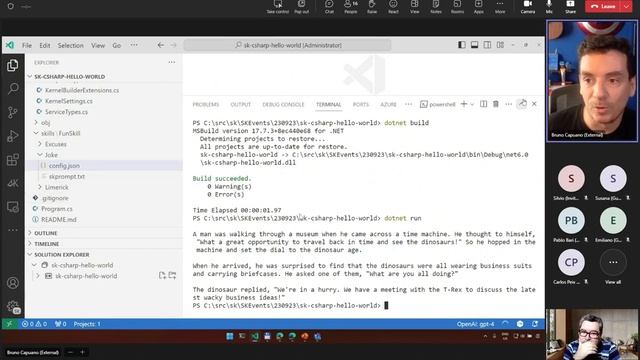Open Notes in Teams meeting toolbar

coord(436,7)
